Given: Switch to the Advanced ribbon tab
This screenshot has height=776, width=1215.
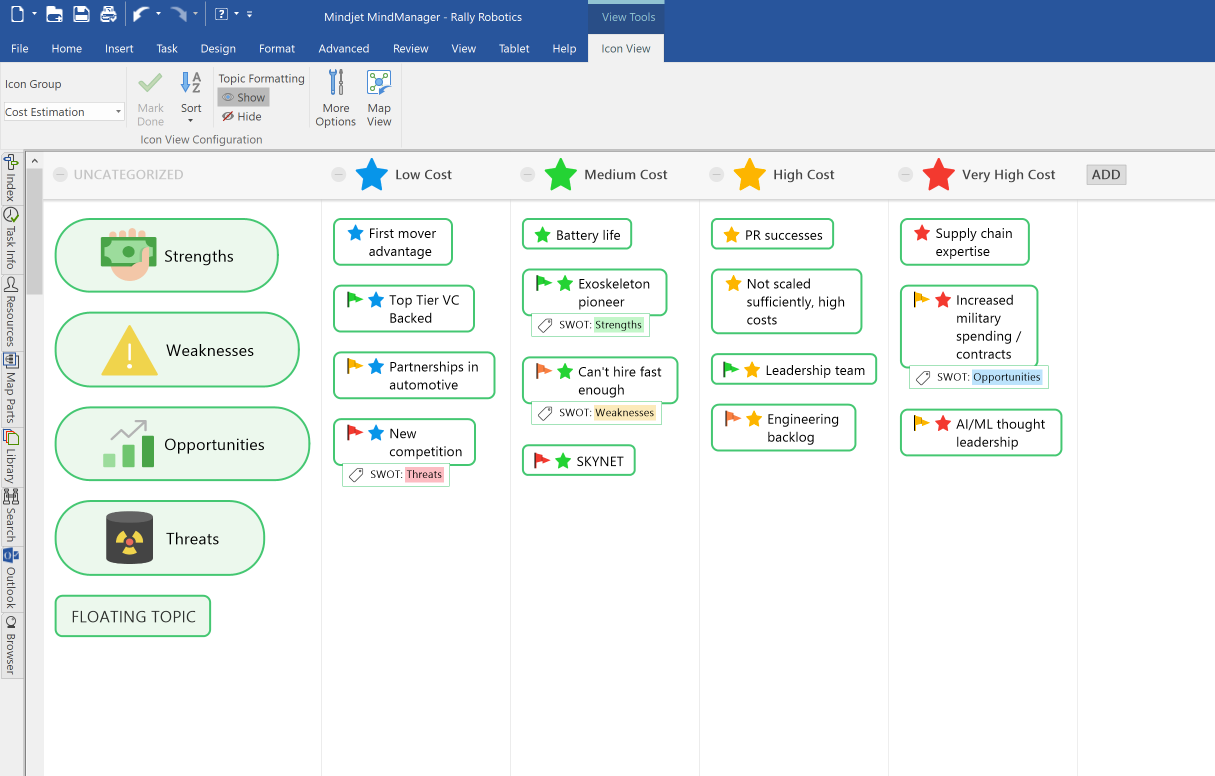Looking at the screenshot, I should tap(343, 47).
